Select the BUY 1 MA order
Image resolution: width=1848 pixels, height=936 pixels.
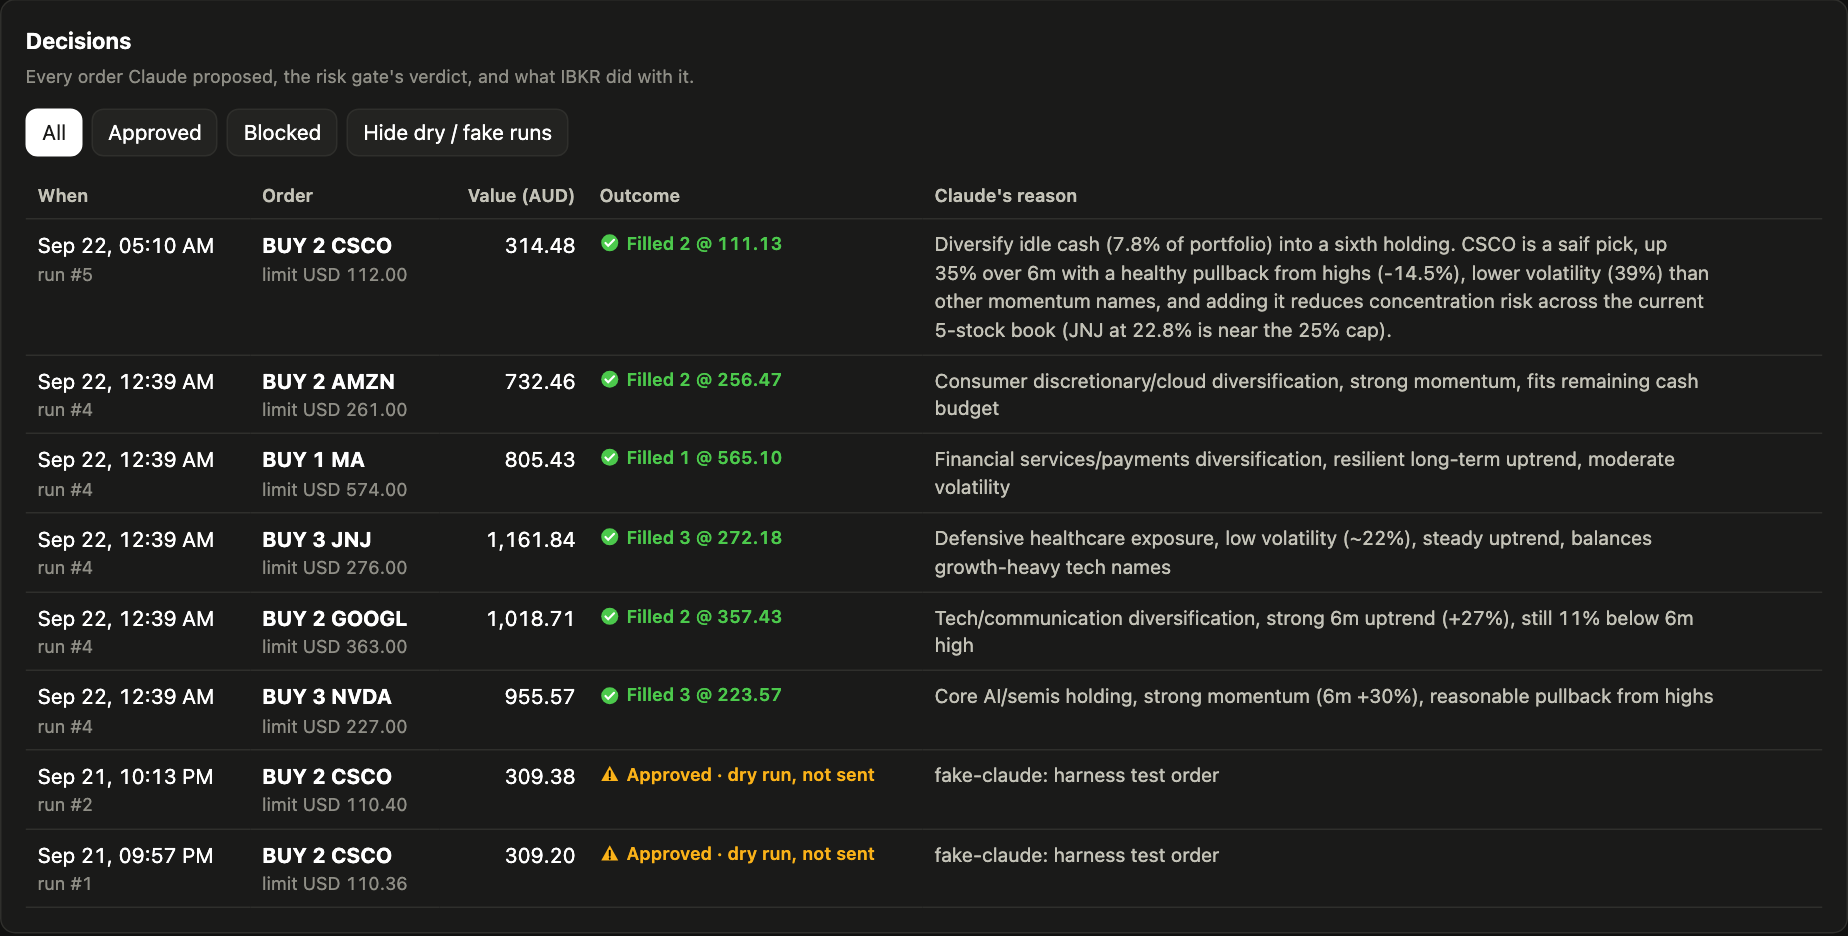313,460
